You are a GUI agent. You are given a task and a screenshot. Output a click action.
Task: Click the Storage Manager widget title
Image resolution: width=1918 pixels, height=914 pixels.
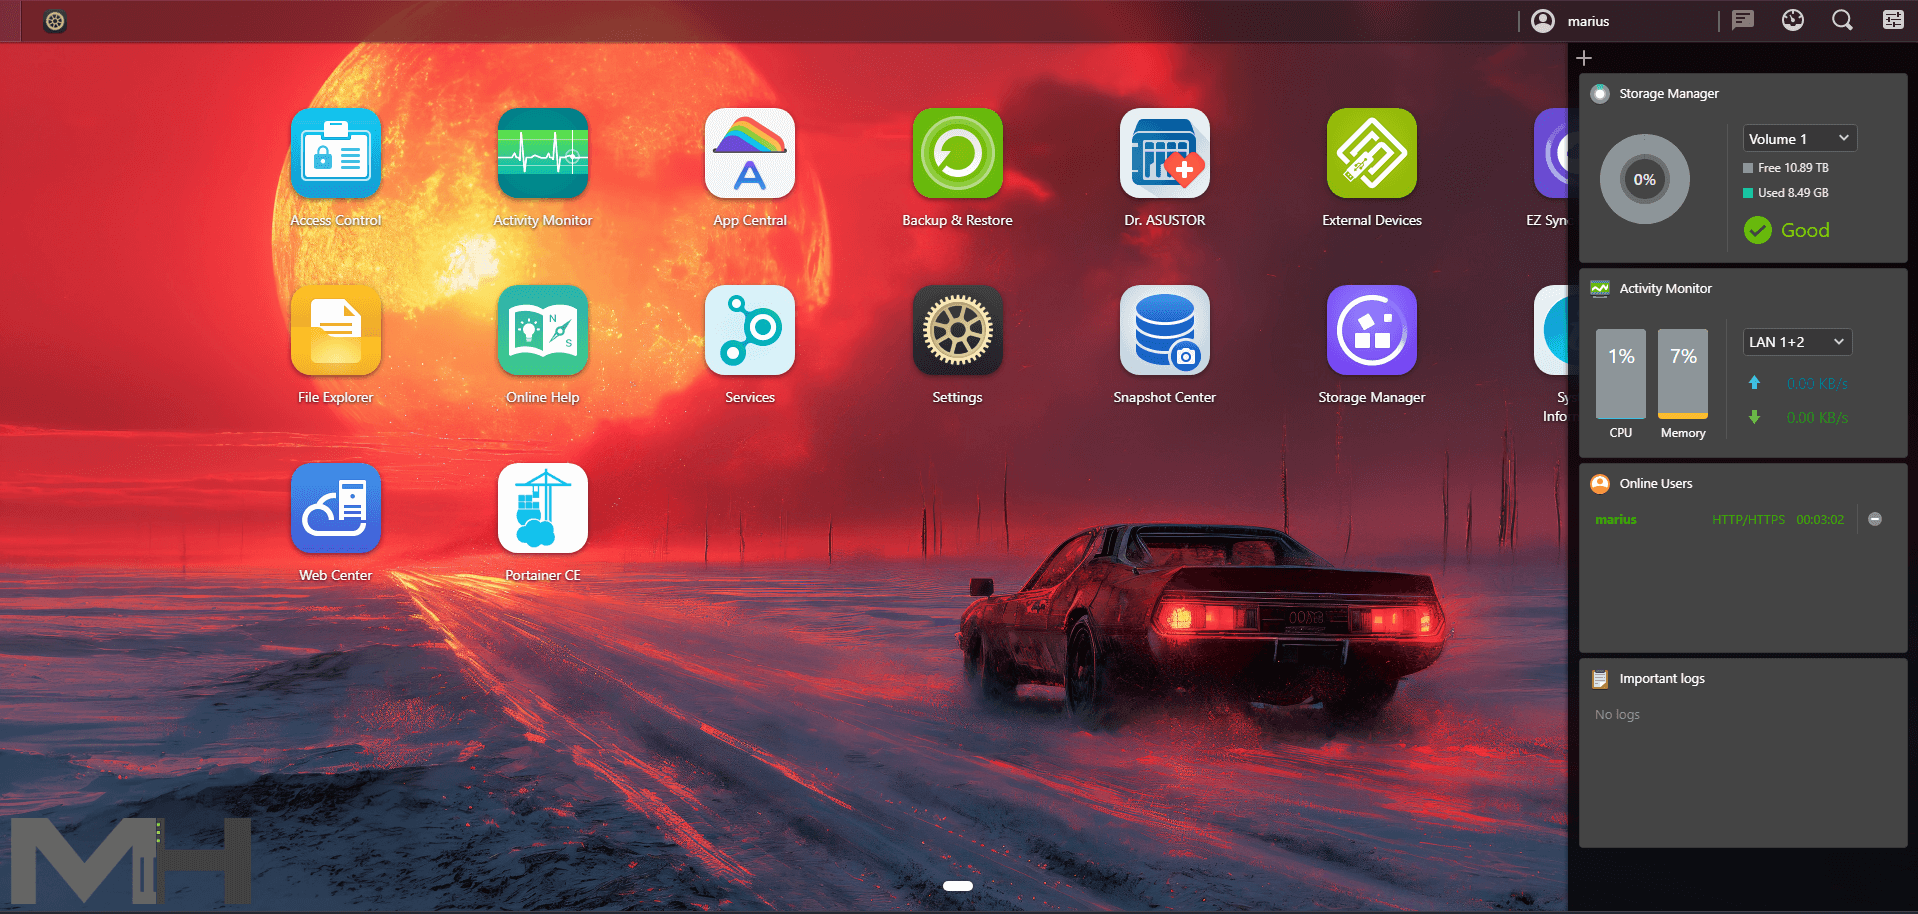(x=1669, y=93)
